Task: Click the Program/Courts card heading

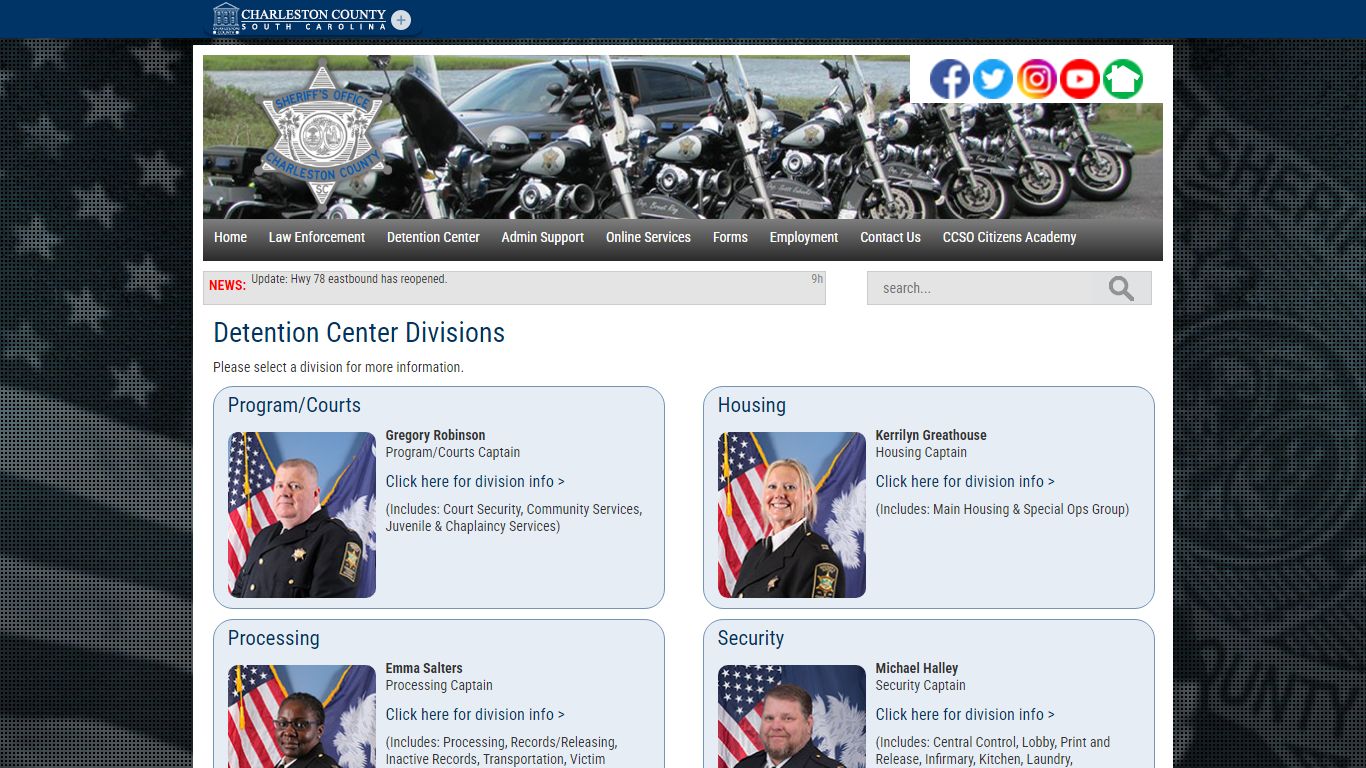Action: (294, 405)
